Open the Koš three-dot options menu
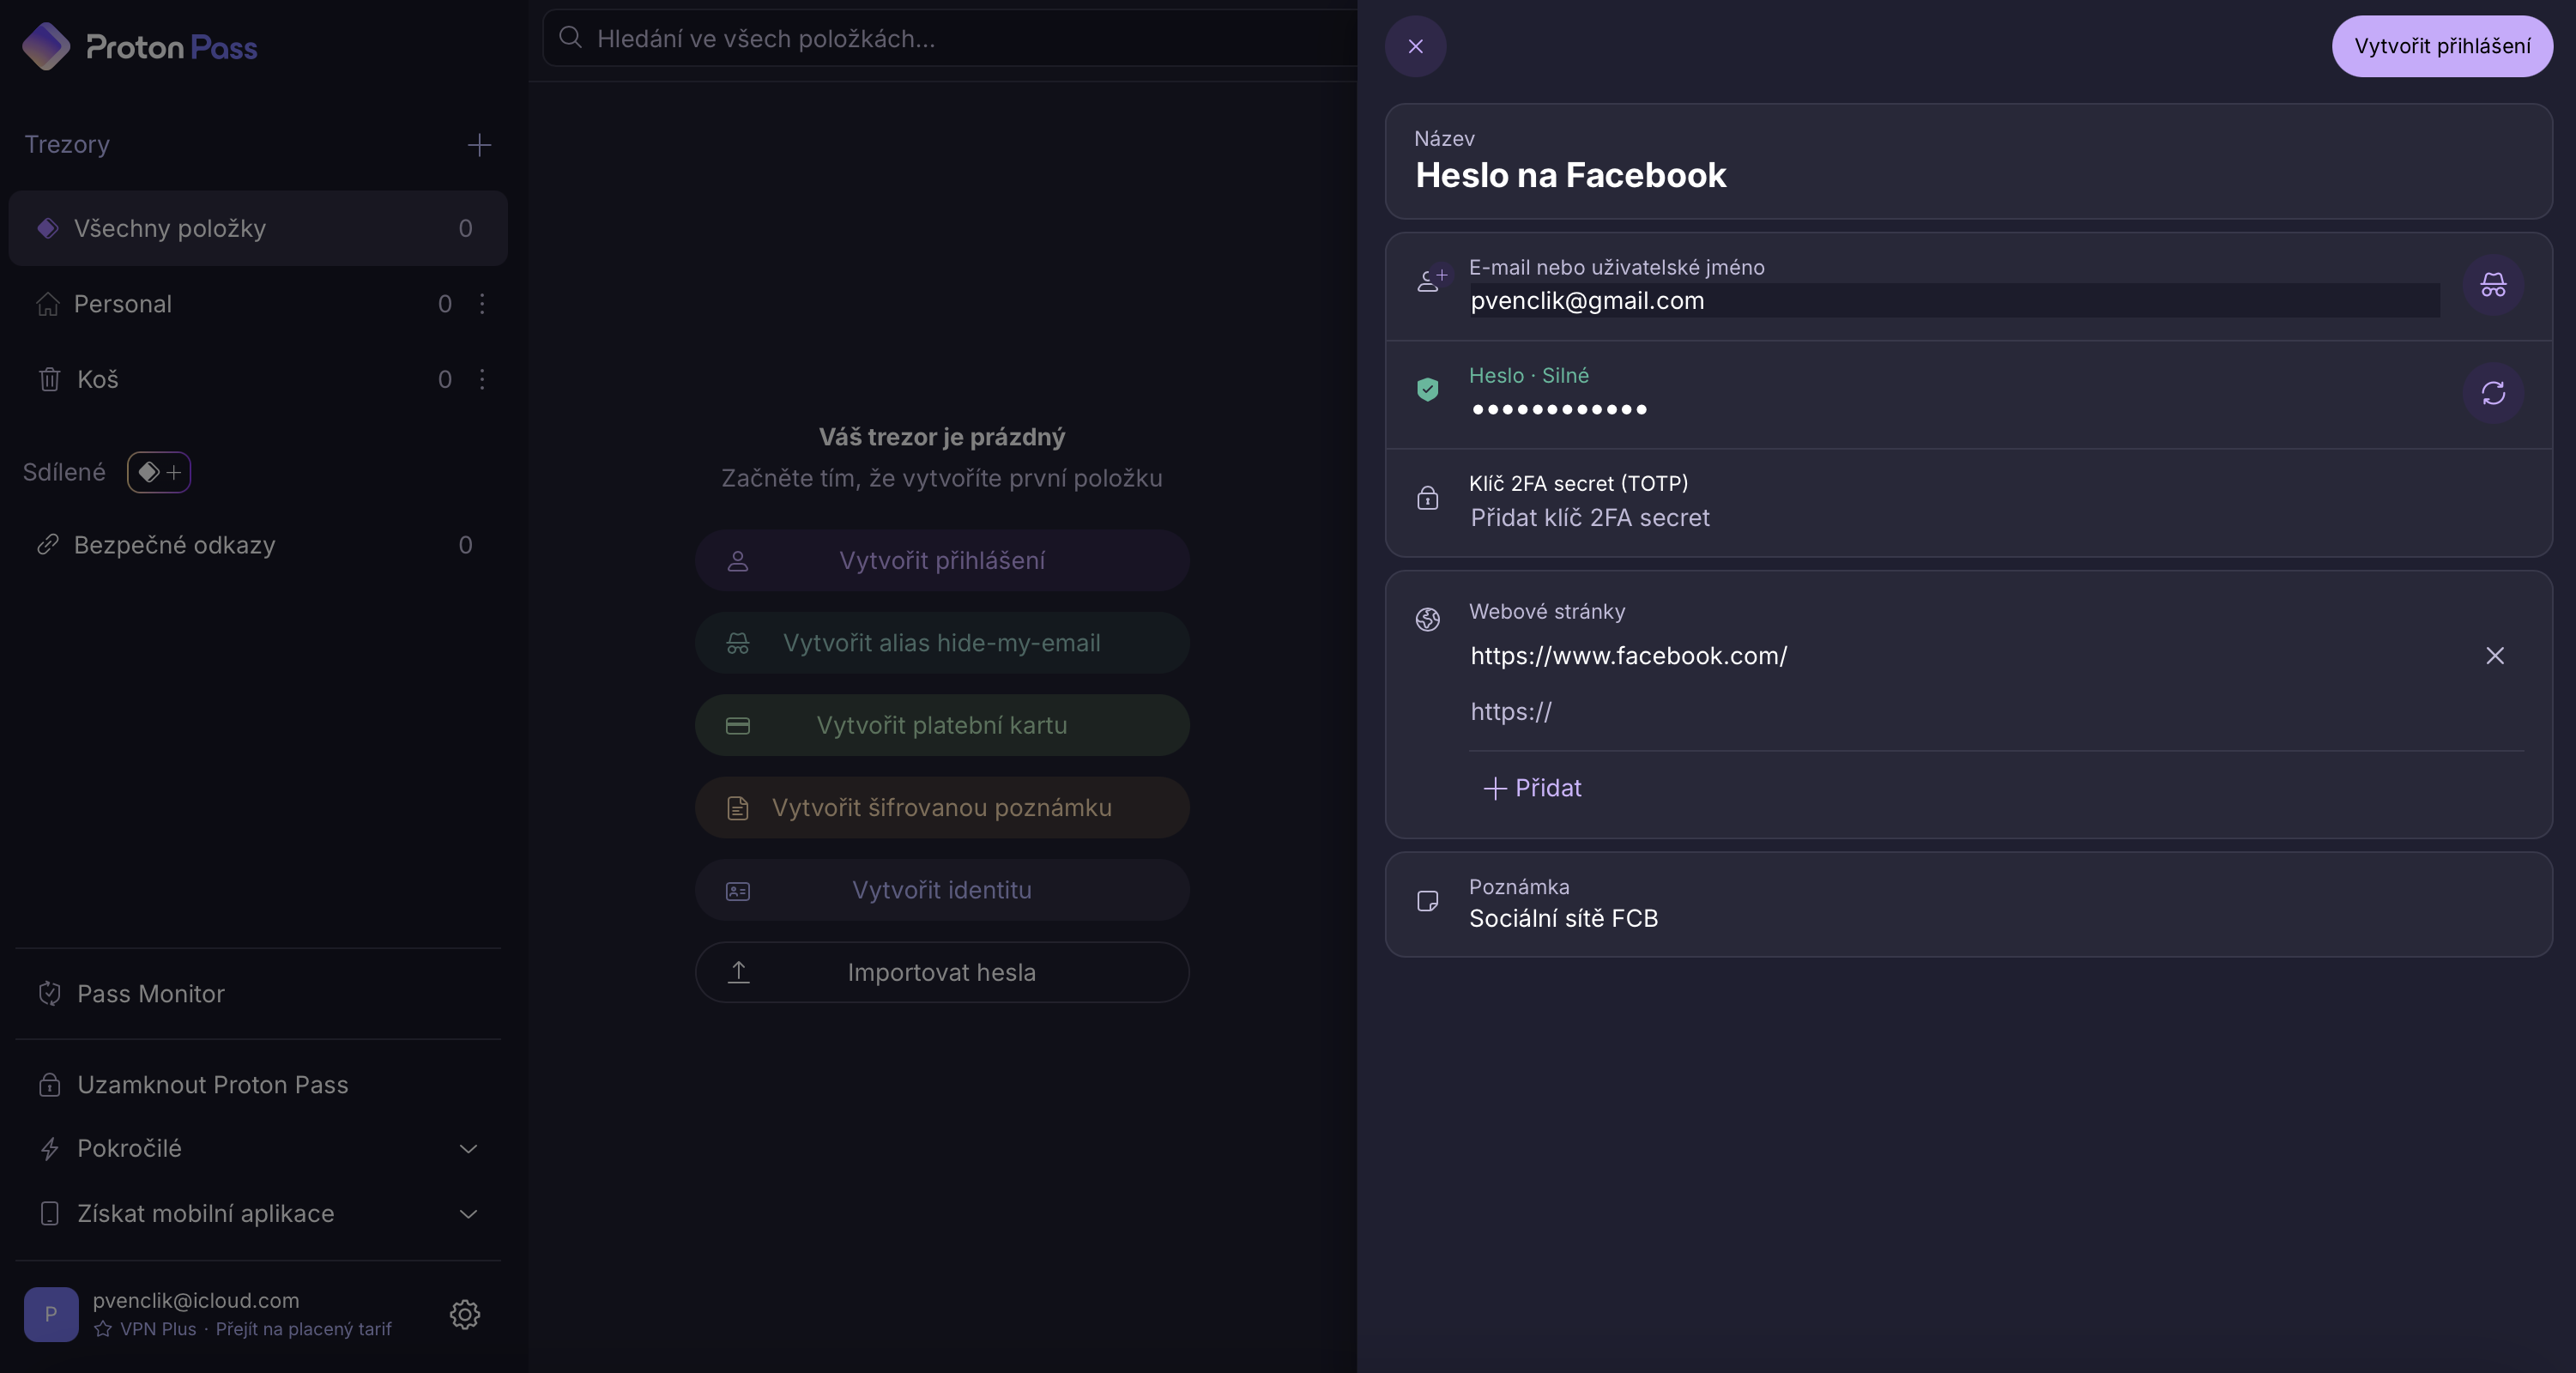The image size is (2576, 1373). pyautogui.click(x=482, y=380)
